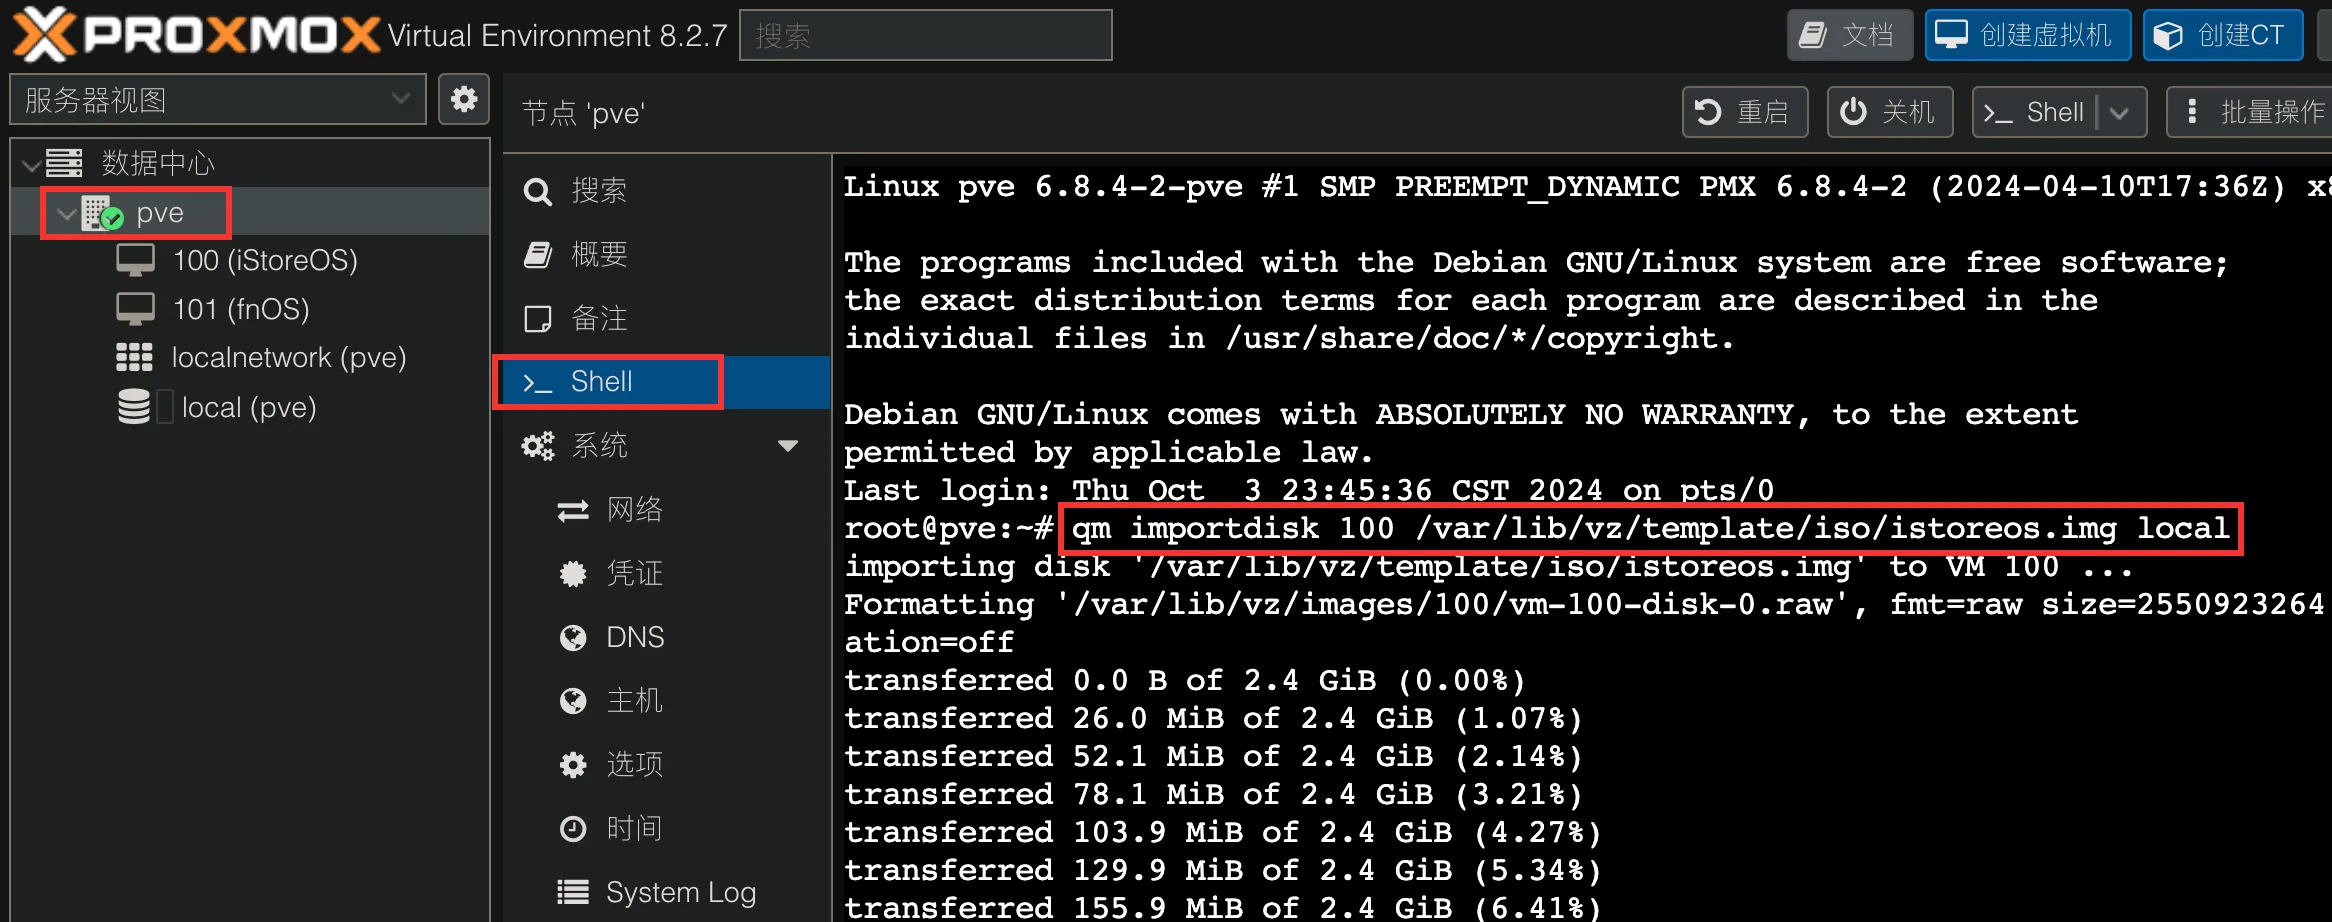Click the 'Last login' terminal line
The height and width of the screenshot is (922, 2332).
coord(1309,491)
